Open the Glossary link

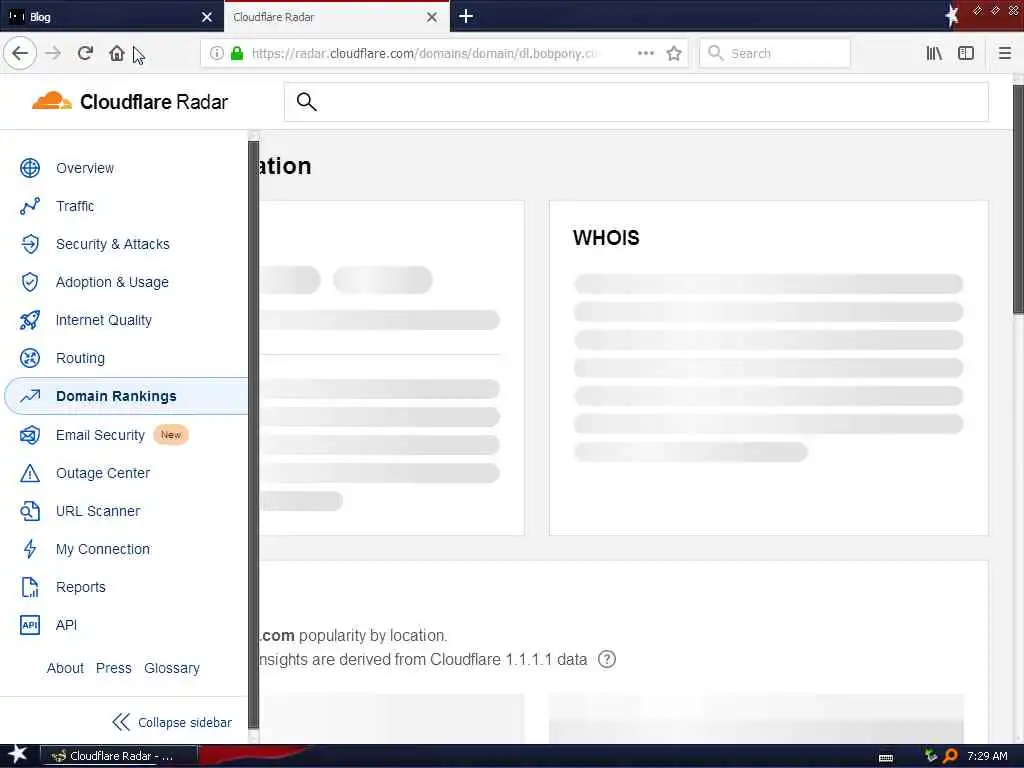(172, 668)
